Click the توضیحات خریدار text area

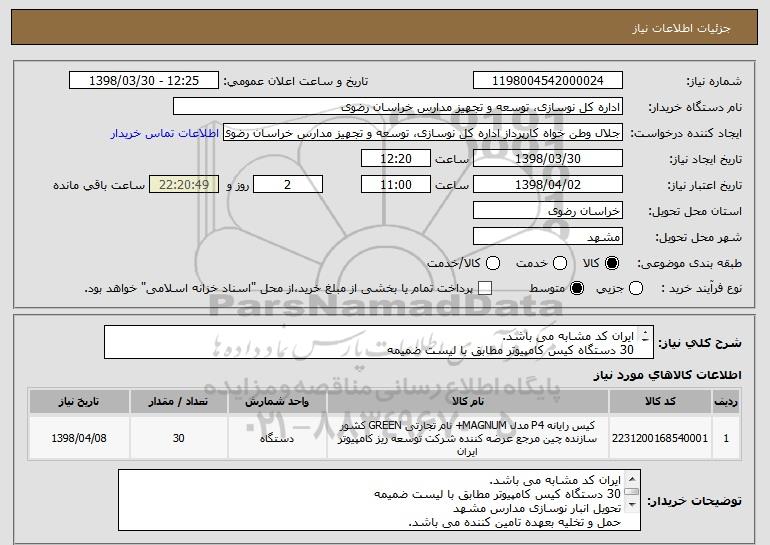click(x=379, y=500)
